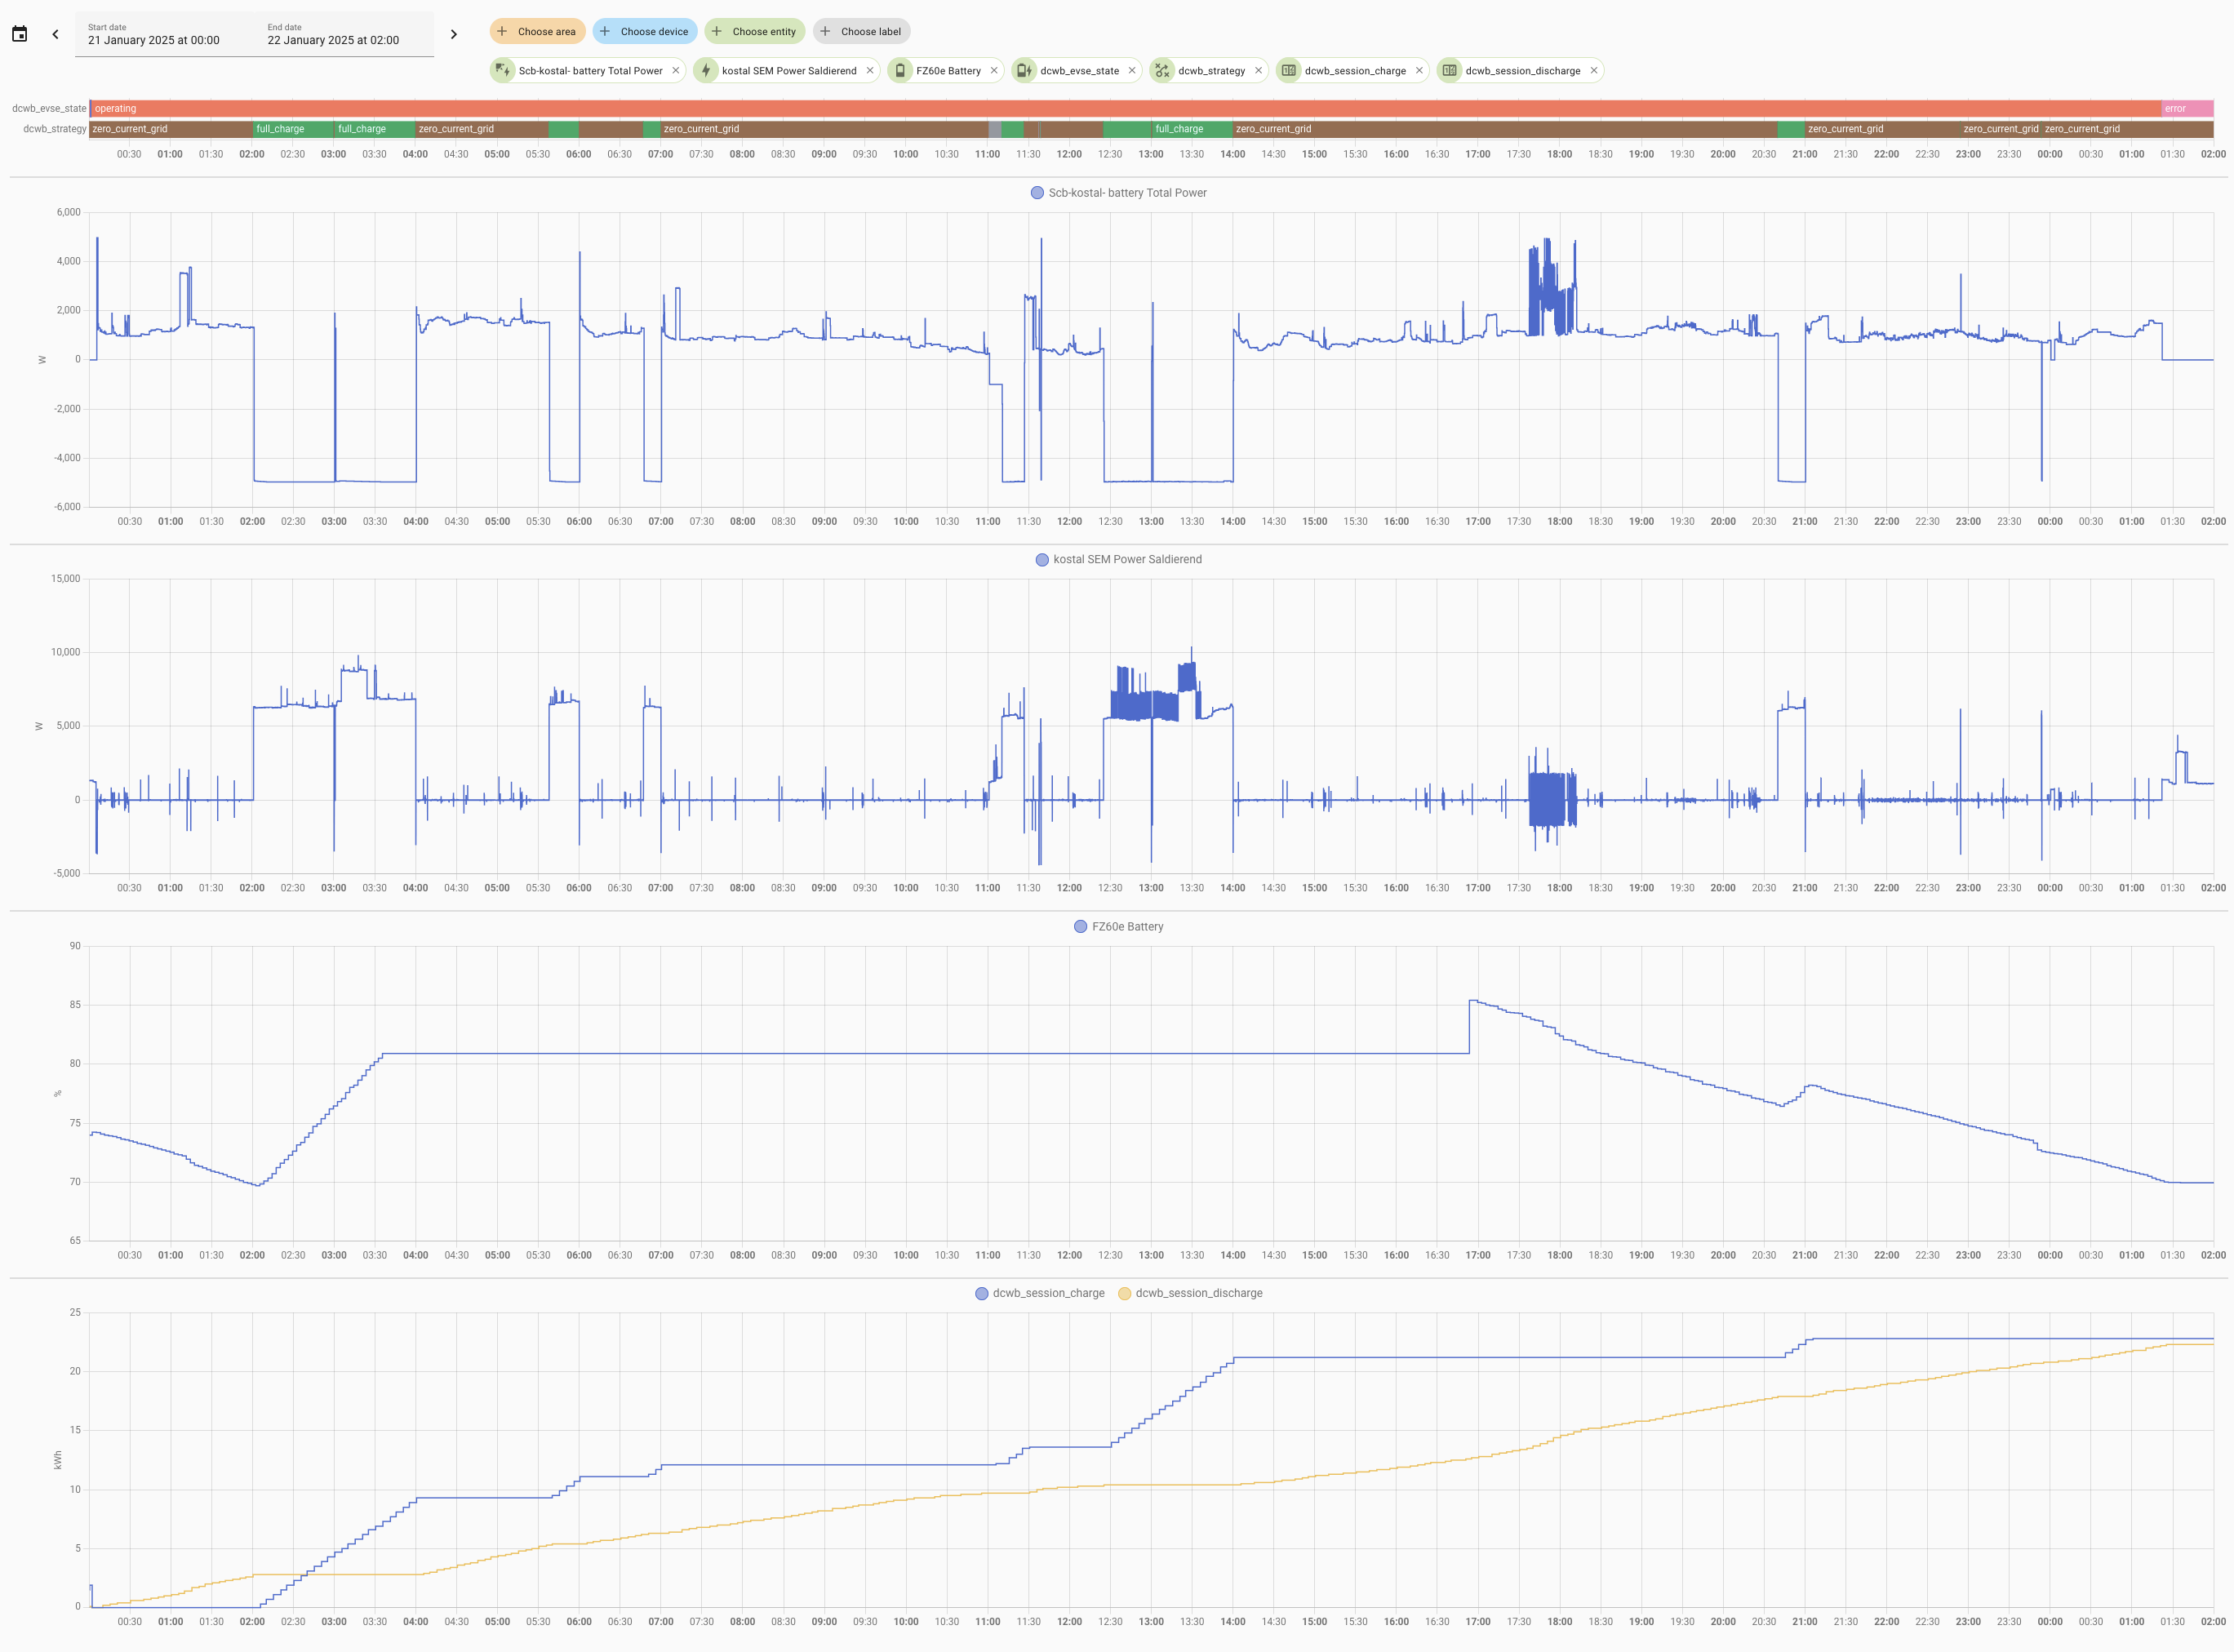The width and height of the screenshot is (2234, 1652).
Task: Click the kostal SEM Power lightning icon
Action: [706, 71]
